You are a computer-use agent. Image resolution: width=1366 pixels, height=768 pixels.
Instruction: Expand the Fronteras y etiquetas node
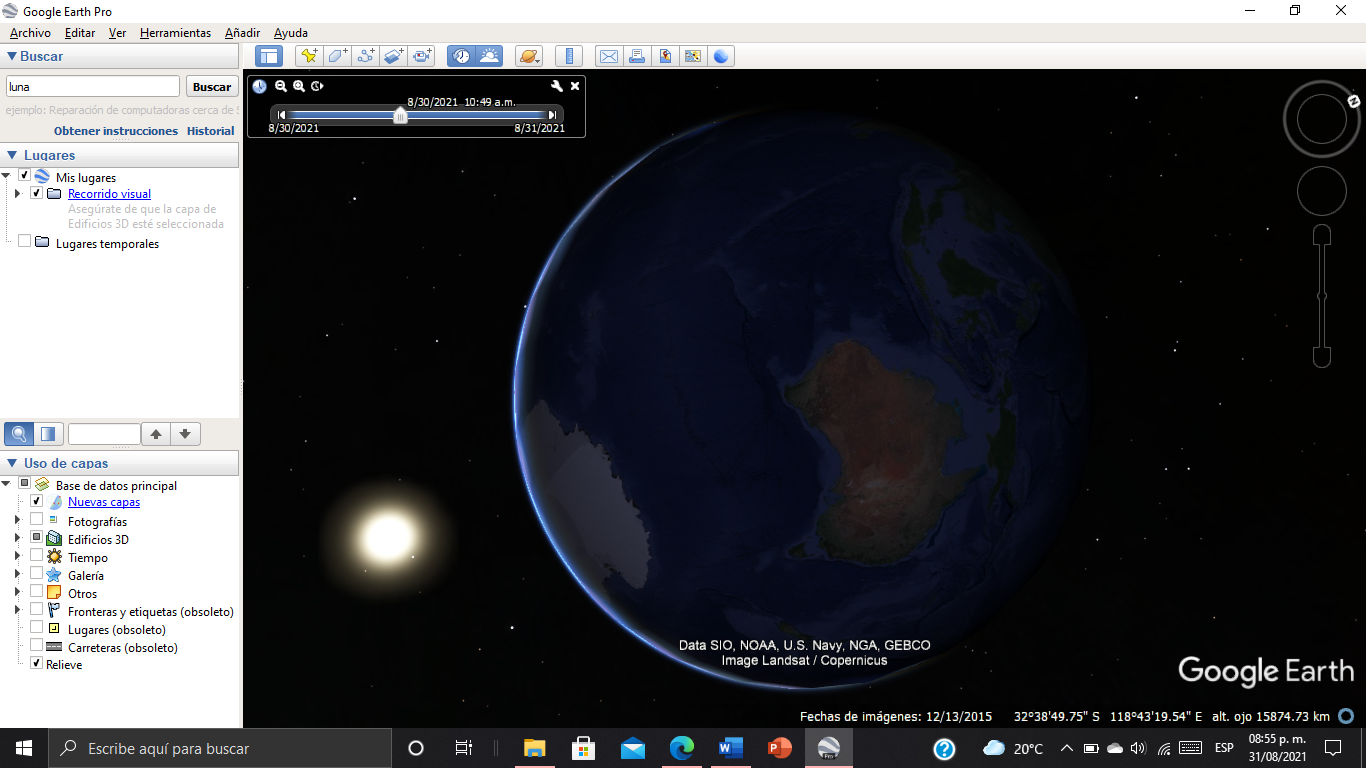point(17,611)
